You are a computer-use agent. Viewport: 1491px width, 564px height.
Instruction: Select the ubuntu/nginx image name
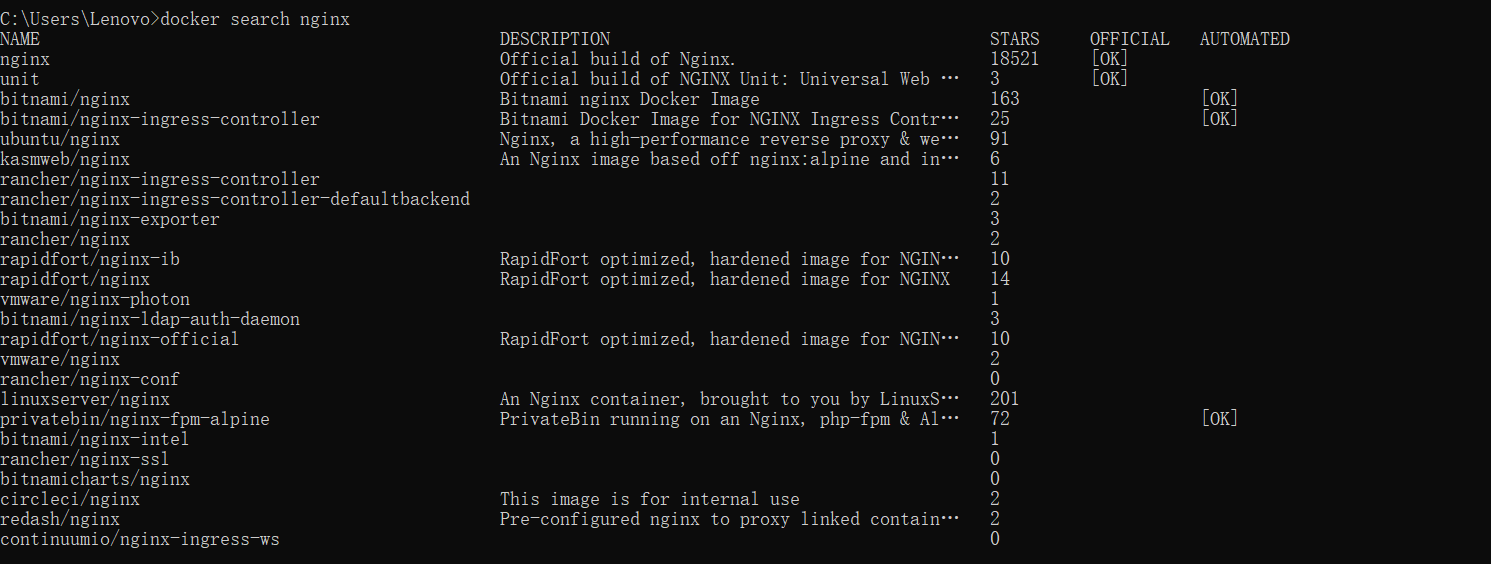pyautogui.click(x=60, y=139)
